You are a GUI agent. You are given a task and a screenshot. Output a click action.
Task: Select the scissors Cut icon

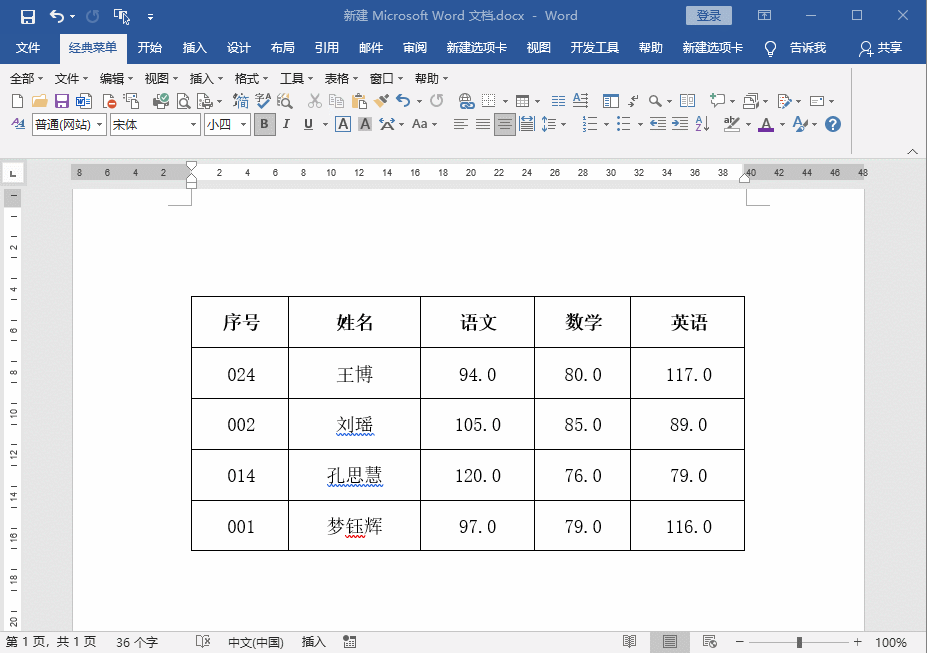[x=314, y=100]
